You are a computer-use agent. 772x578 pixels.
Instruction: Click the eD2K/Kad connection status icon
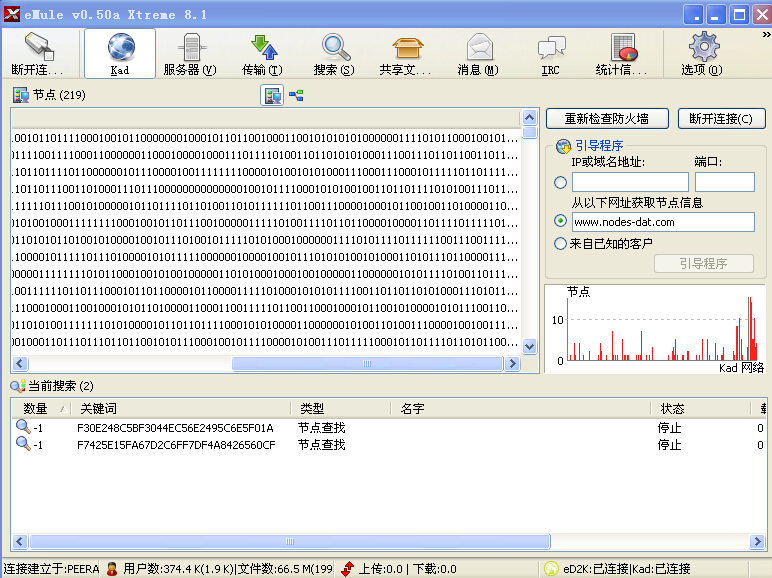(x=551, y=569)
